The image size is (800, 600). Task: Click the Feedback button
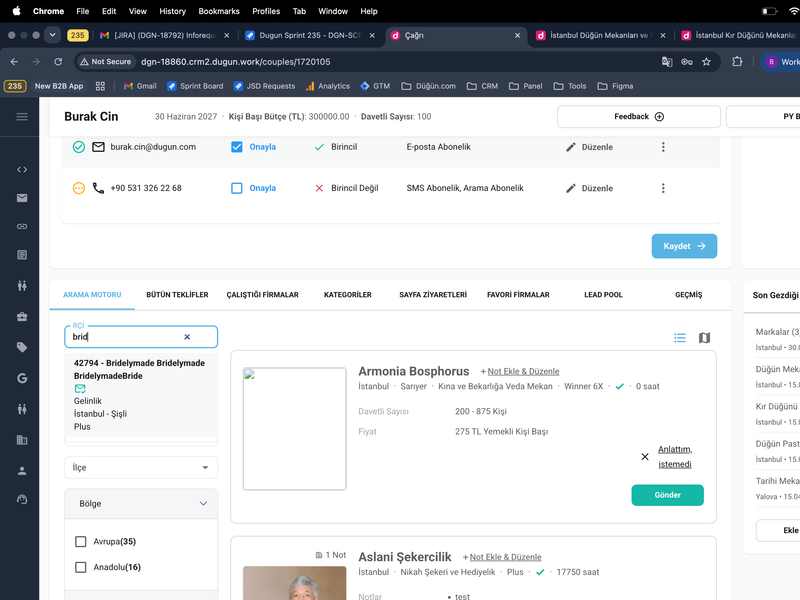[x=639, y=116]
